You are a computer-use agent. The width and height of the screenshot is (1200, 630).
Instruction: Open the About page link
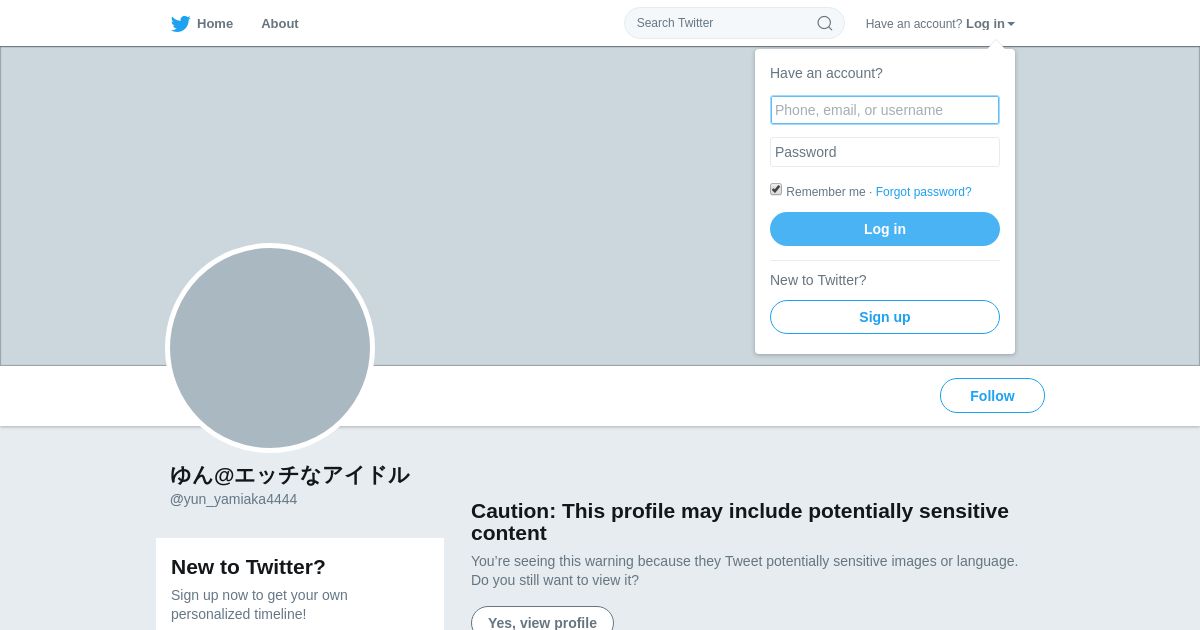tap(280, 24)
